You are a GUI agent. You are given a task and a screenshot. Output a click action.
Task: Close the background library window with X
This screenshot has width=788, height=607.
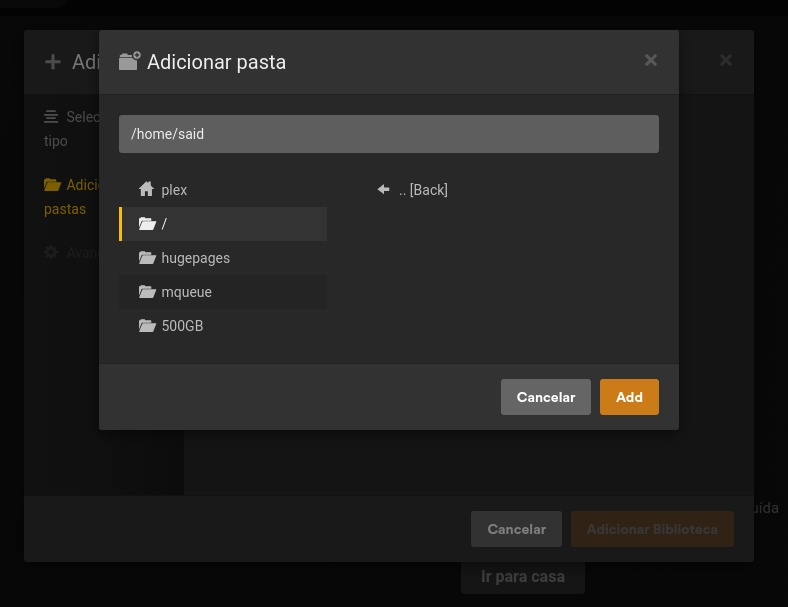(x=726, y=60)
